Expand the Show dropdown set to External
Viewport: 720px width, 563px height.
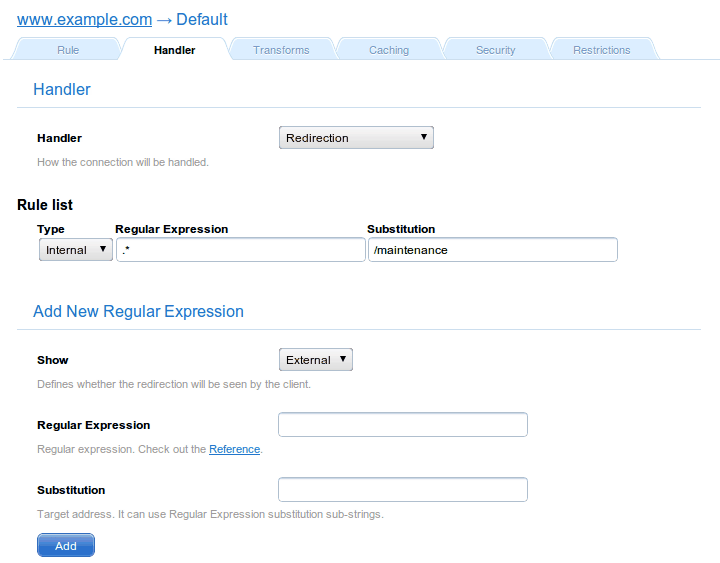pos(315,360)
